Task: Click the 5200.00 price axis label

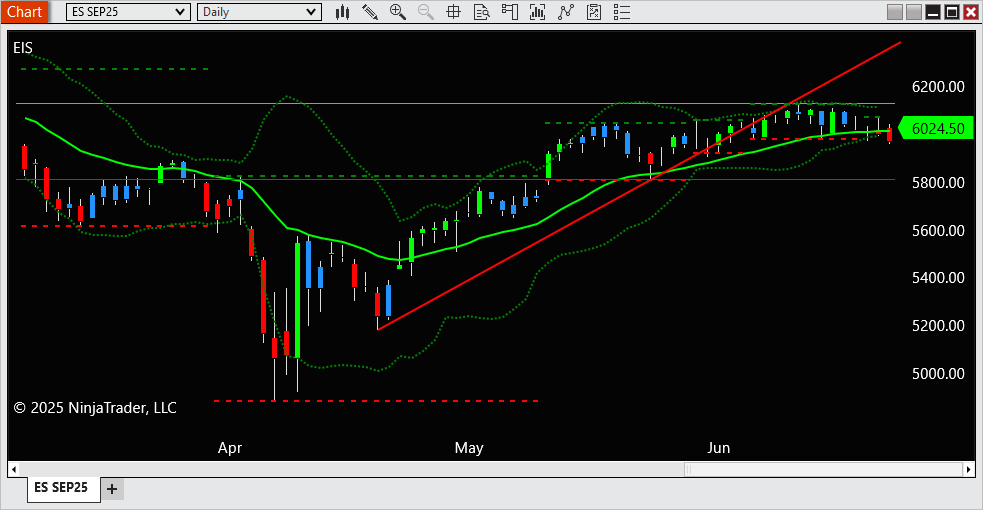Action: (x=938, y=326)
